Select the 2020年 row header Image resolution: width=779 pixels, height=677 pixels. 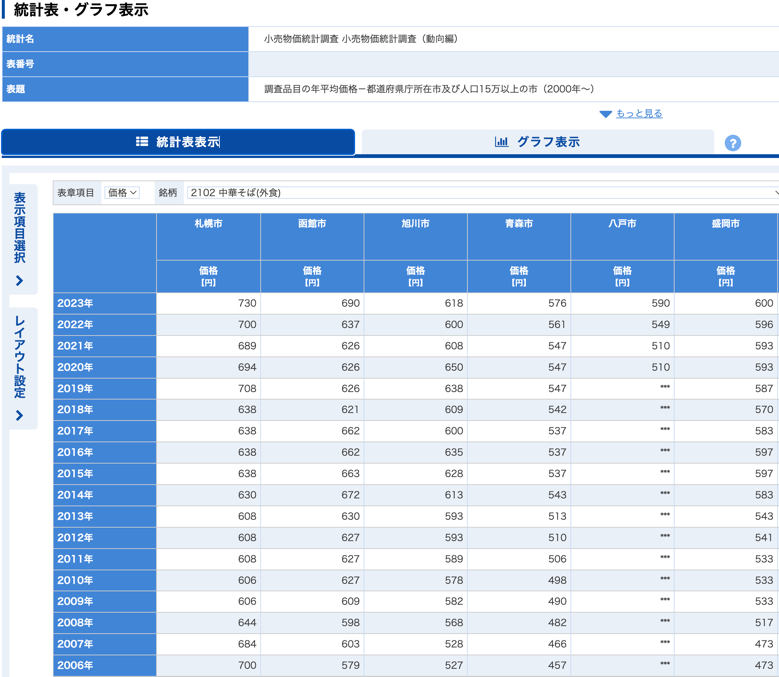[104, 368]
